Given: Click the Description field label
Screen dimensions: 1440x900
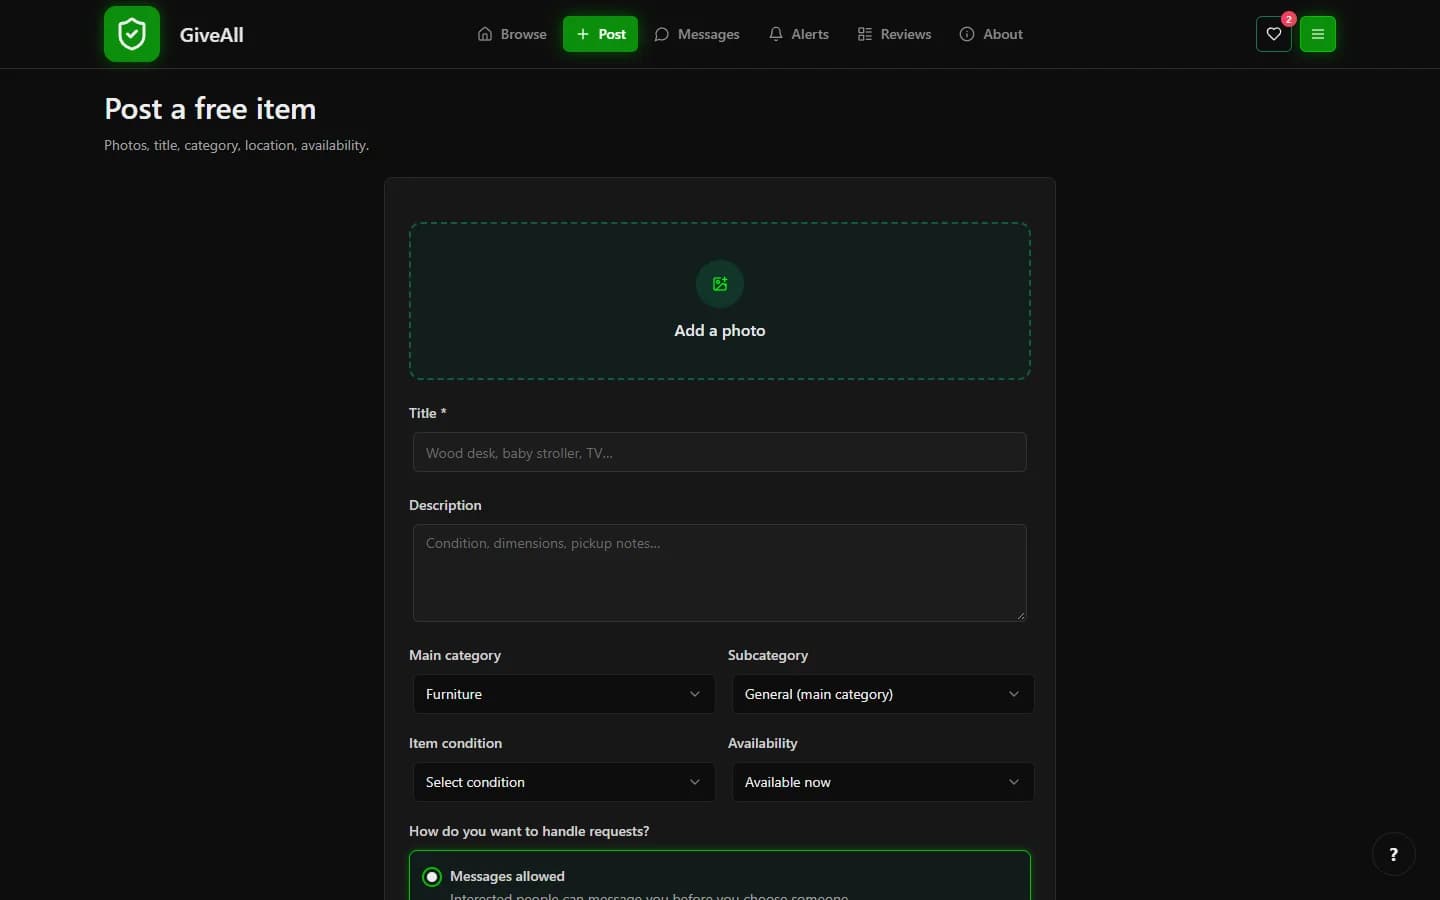Looking at the screenshot, I should [x=445, y=505].
